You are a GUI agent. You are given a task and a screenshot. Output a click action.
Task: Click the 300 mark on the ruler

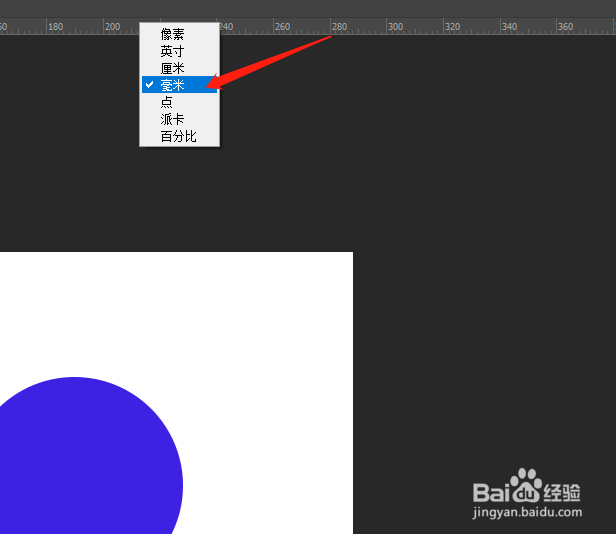396,27
